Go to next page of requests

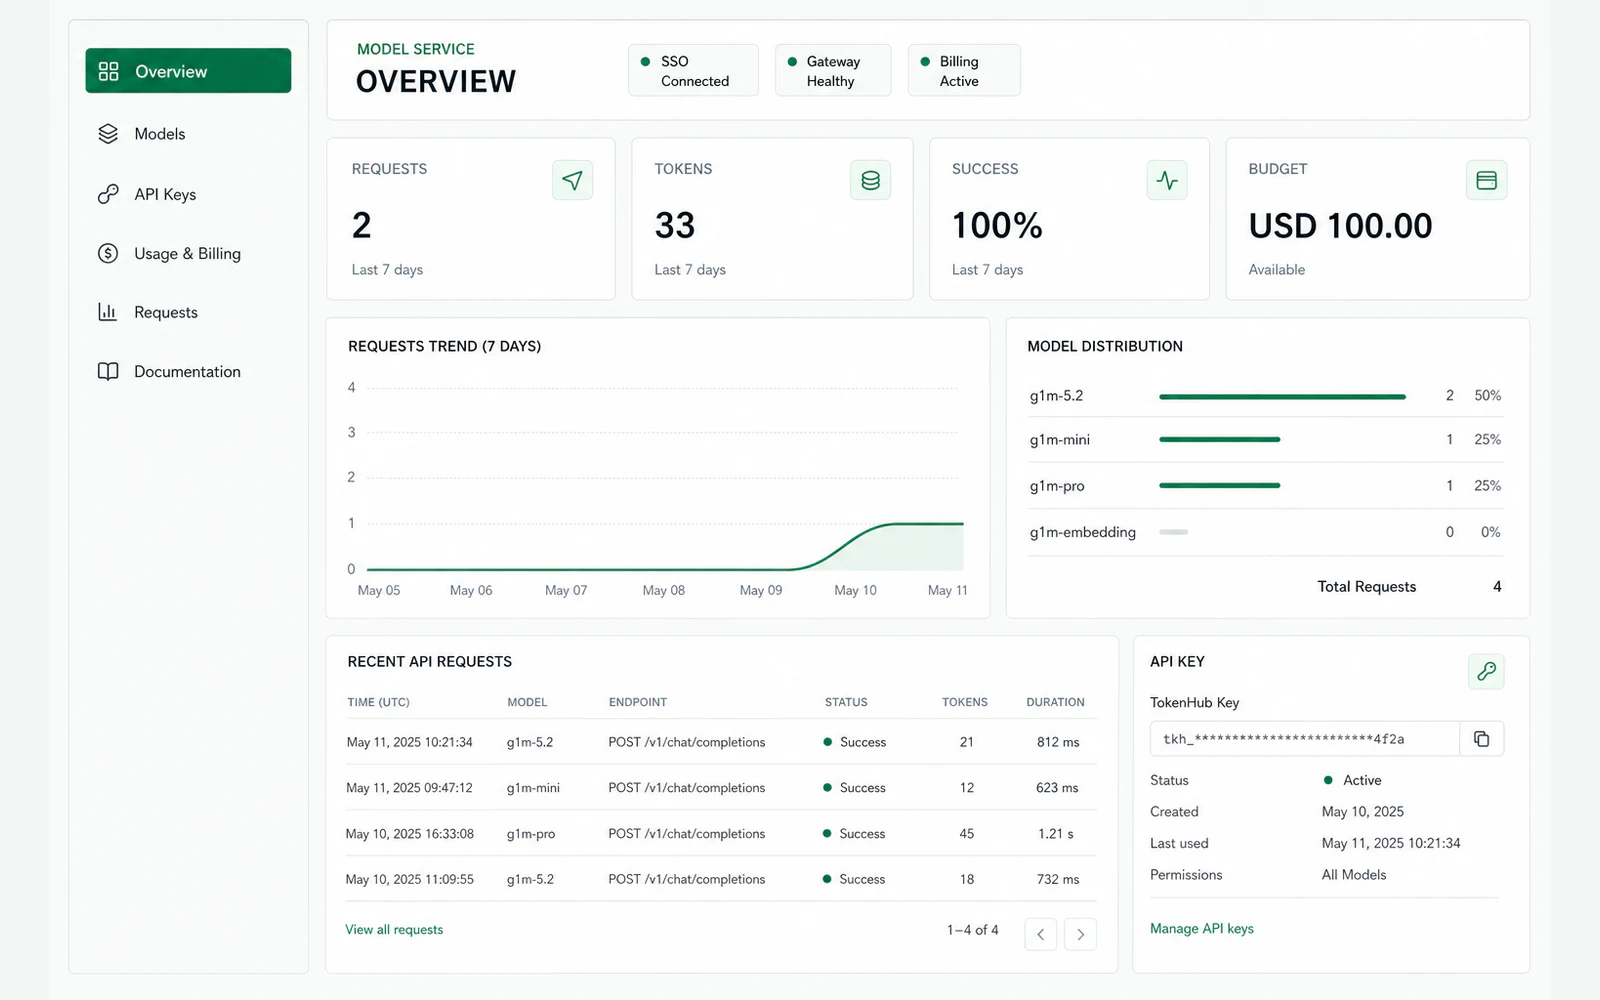tap(1080, 934)
